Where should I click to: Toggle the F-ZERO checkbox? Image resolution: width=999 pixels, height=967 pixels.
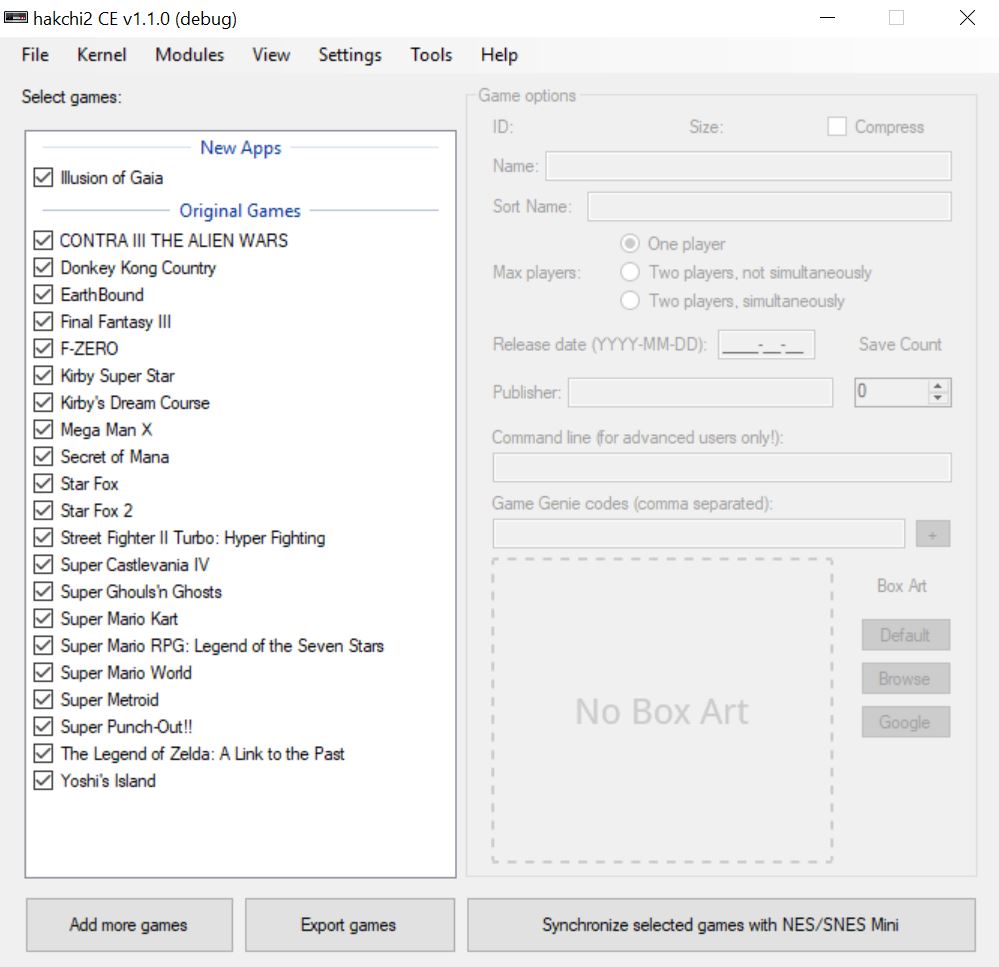[x=43, y=348]
